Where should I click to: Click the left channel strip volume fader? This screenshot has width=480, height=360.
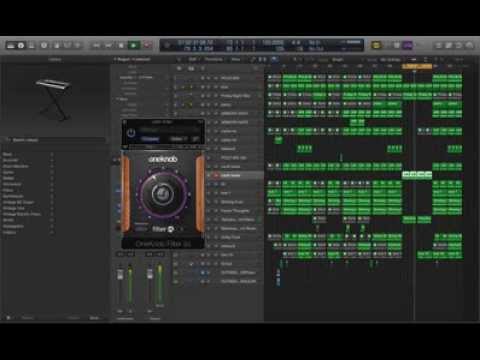tap(120, 274)
